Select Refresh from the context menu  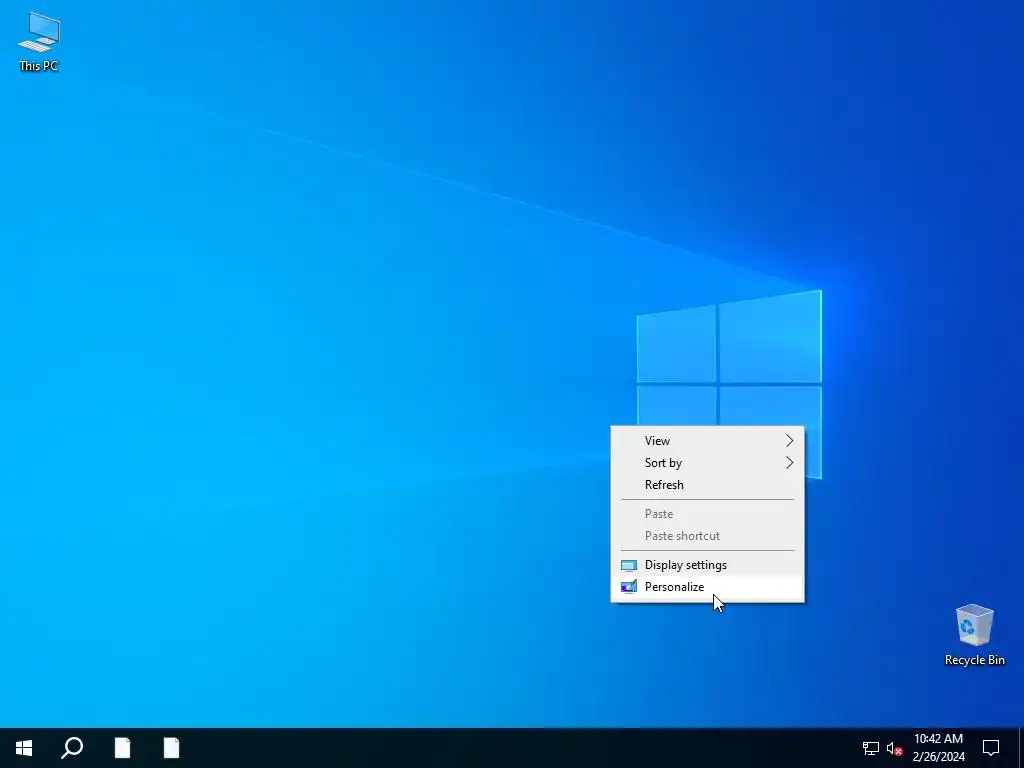click(707, 485)
